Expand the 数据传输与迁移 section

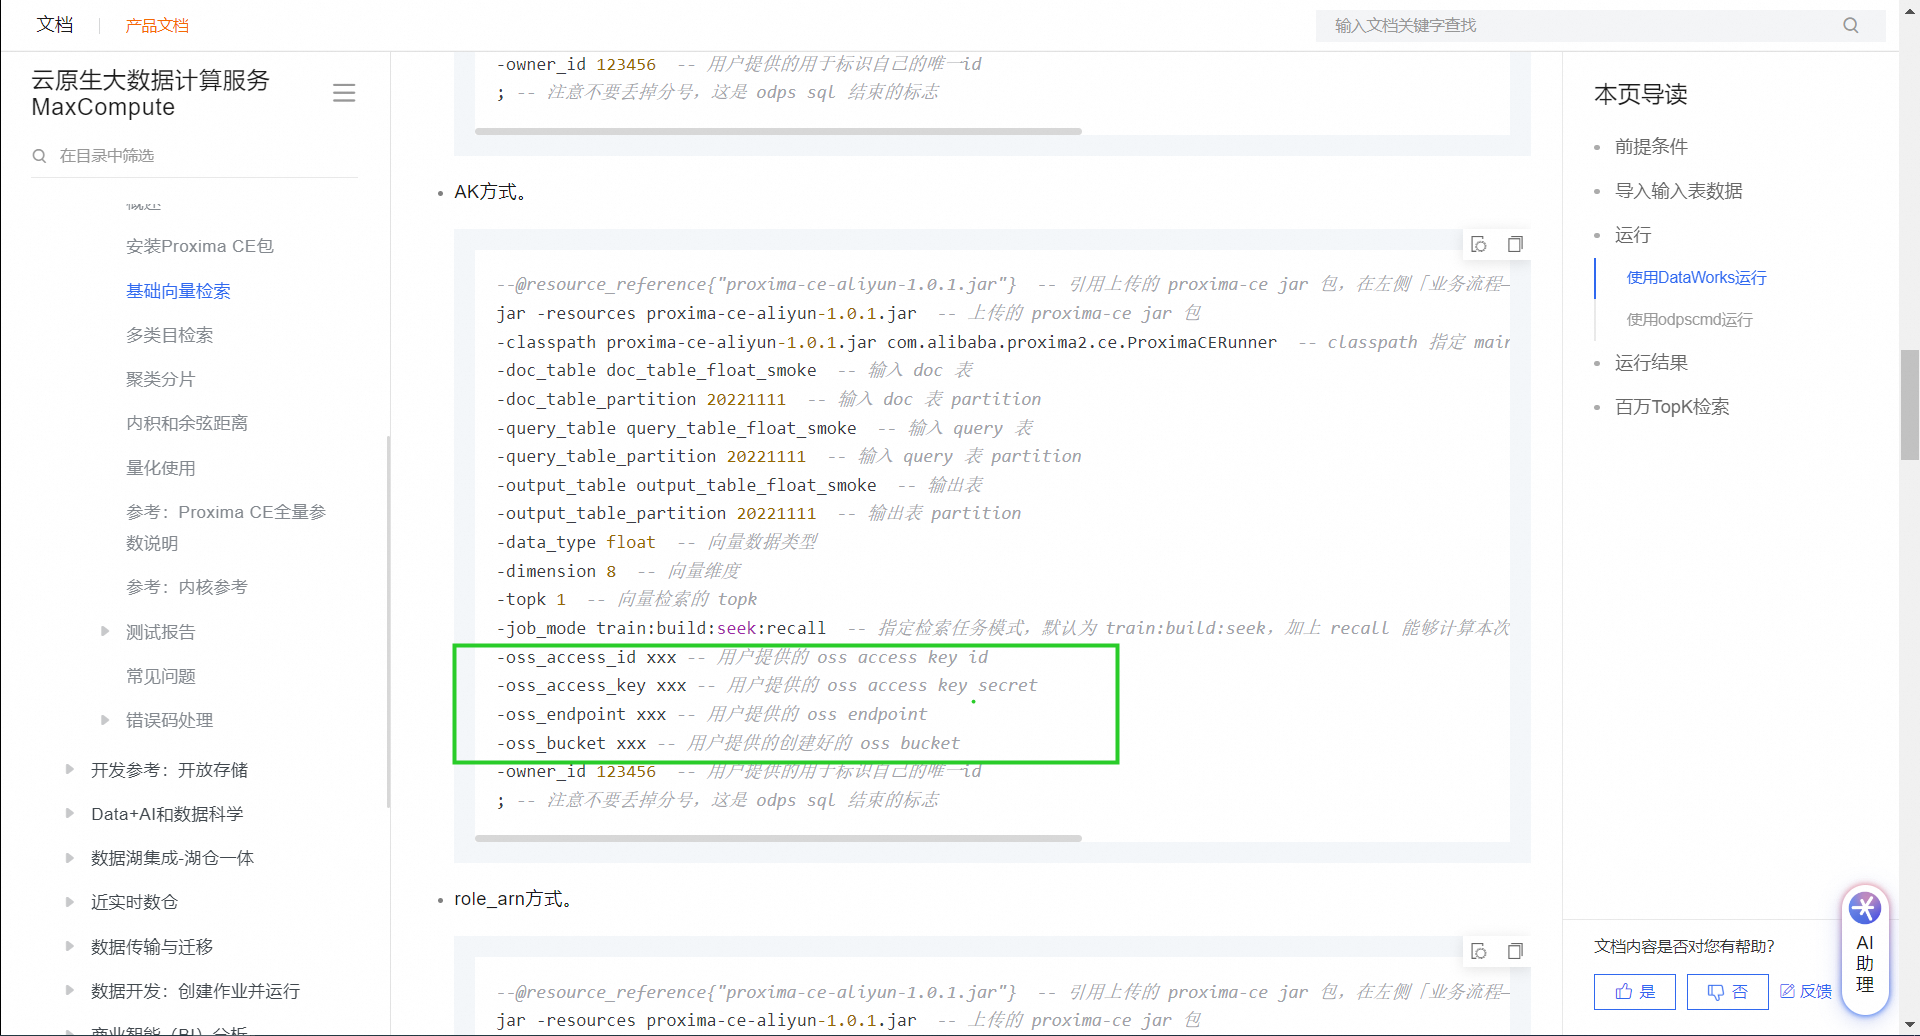70,946
